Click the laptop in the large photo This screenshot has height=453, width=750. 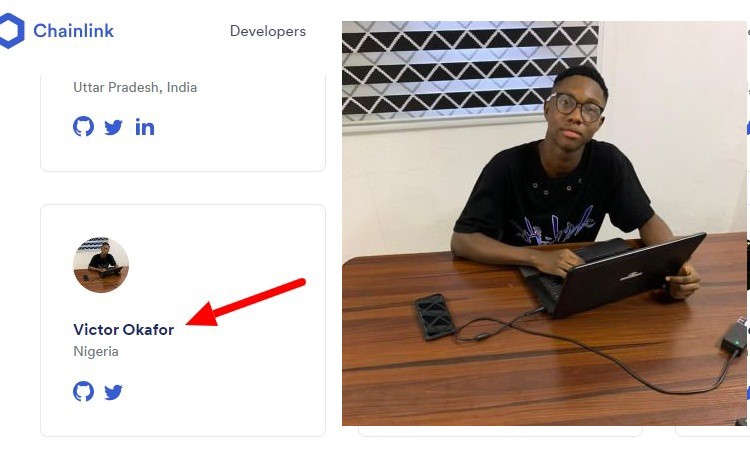point(617,275)
